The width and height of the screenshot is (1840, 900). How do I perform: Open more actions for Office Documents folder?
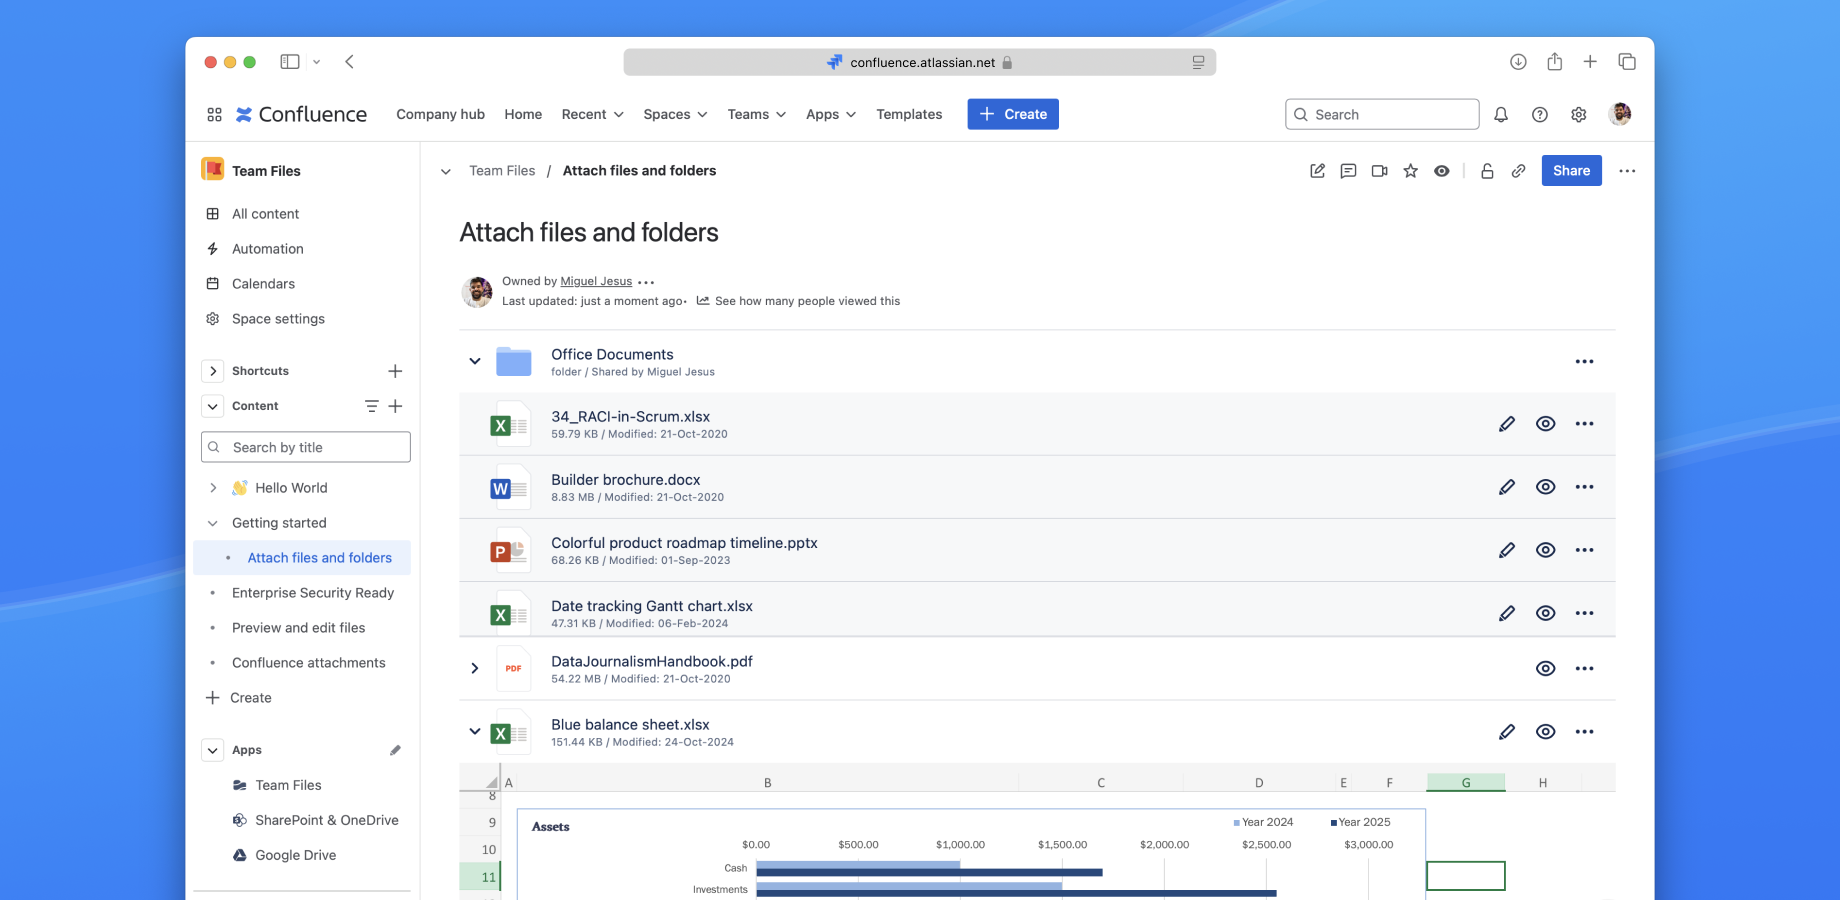tap(1584, 362)
